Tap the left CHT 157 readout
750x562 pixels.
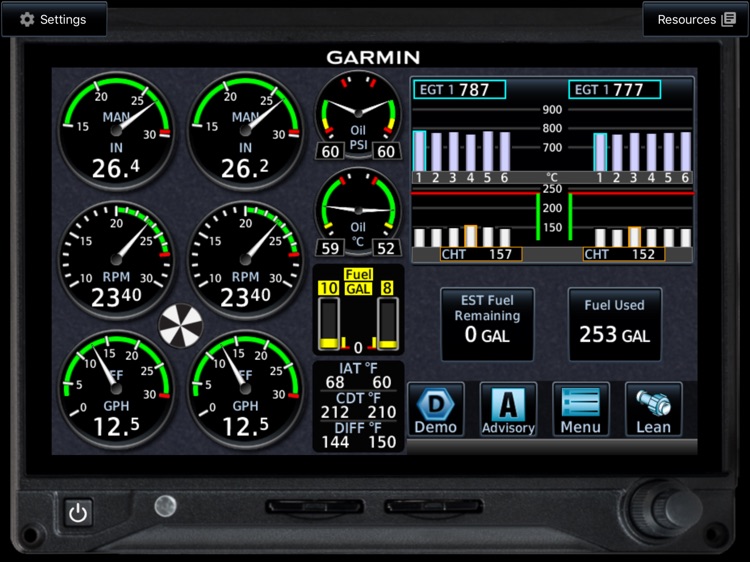481,254
